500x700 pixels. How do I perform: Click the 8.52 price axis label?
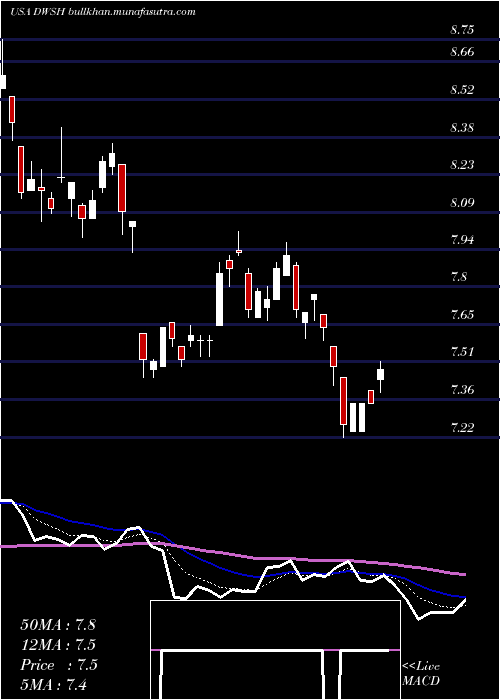(462, 90)
